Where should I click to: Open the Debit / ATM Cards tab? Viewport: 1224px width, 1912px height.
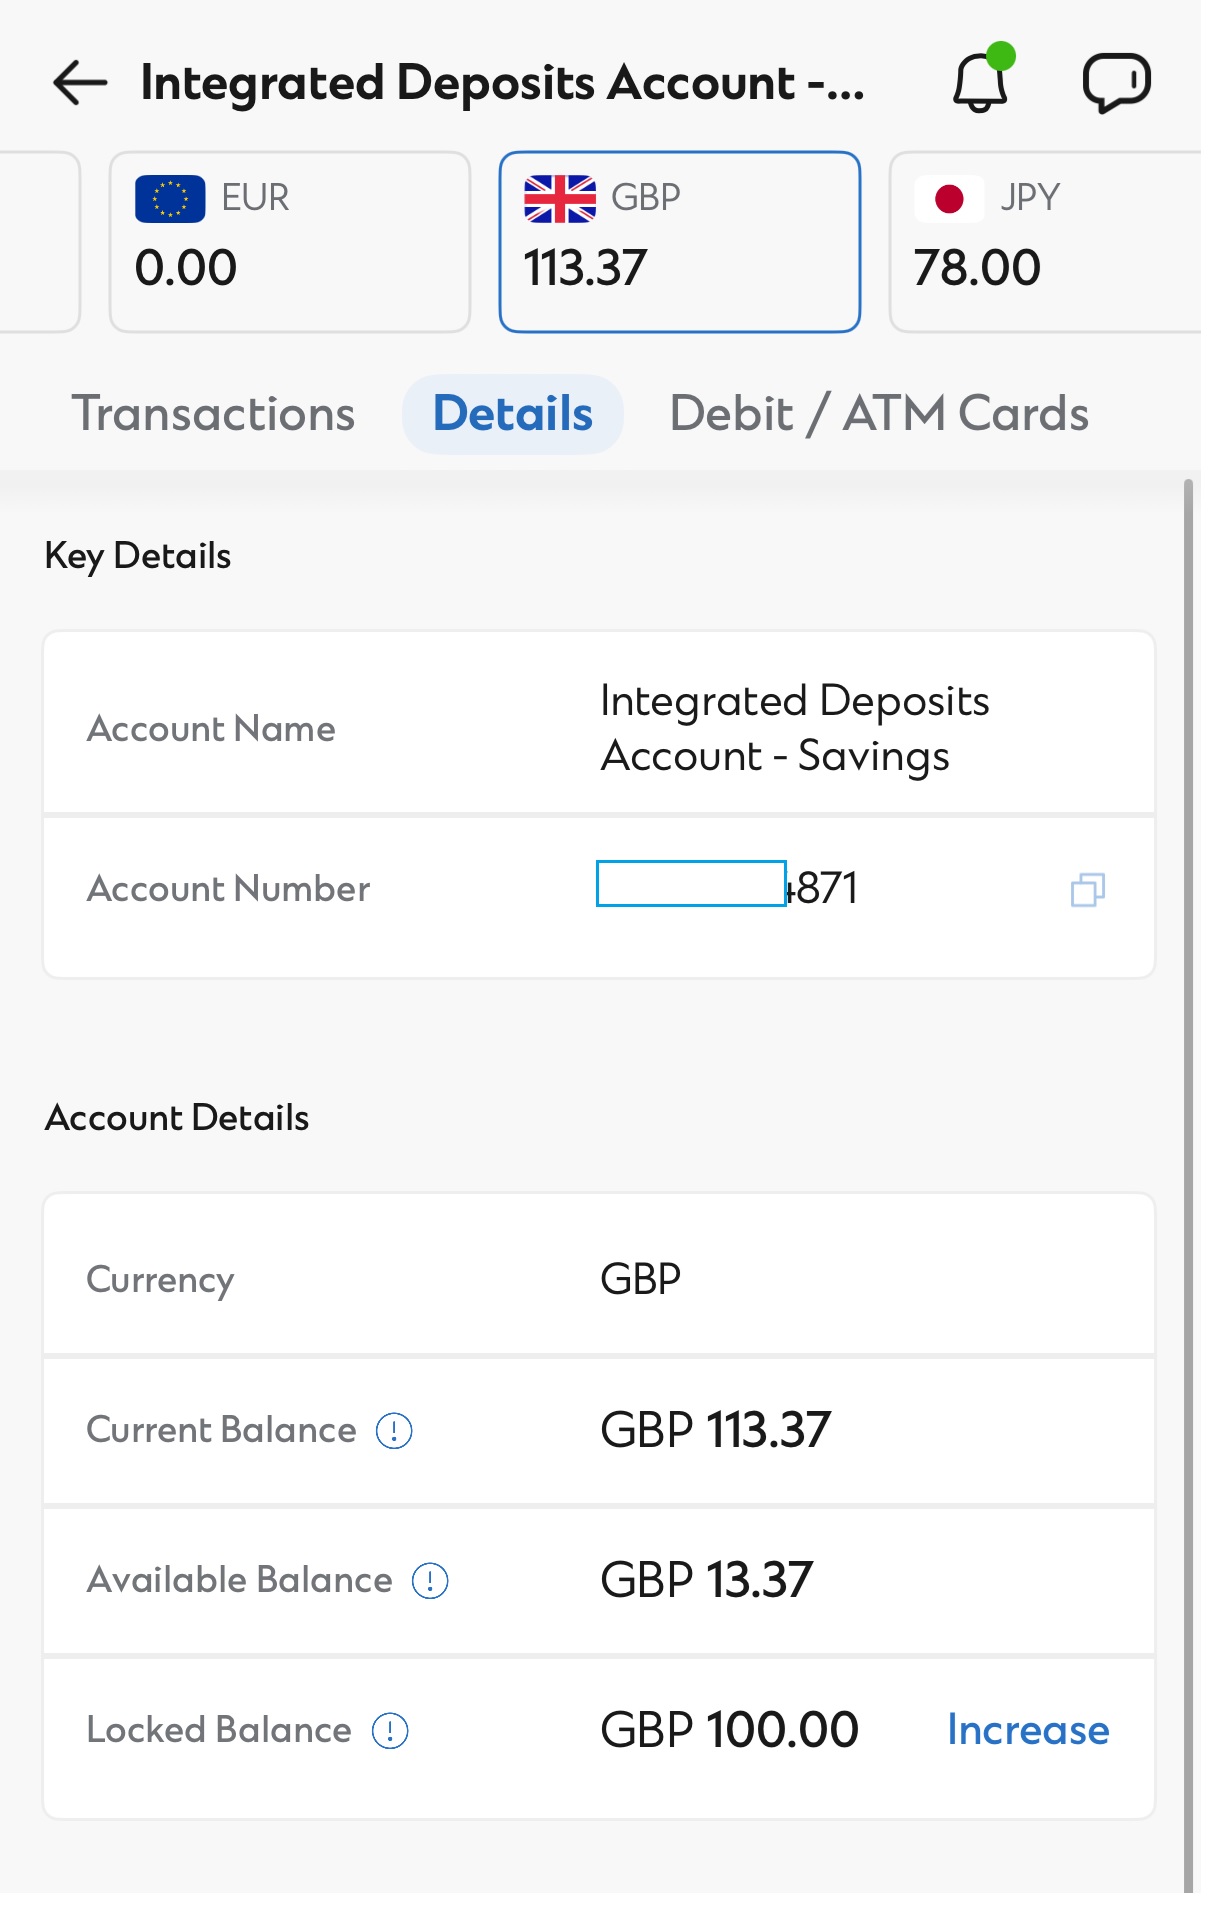click(879, 414)
